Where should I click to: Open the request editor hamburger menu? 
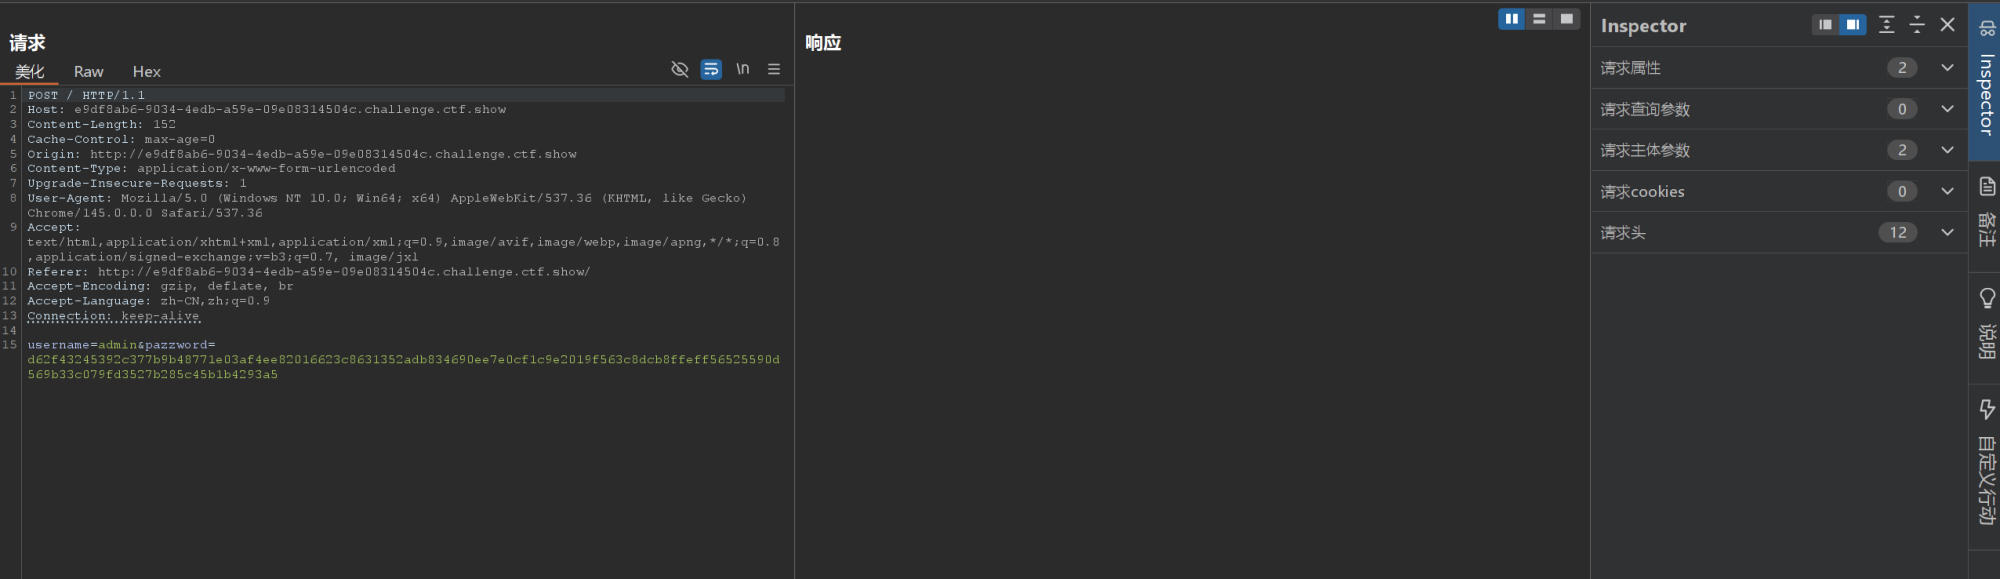point(773,69)
